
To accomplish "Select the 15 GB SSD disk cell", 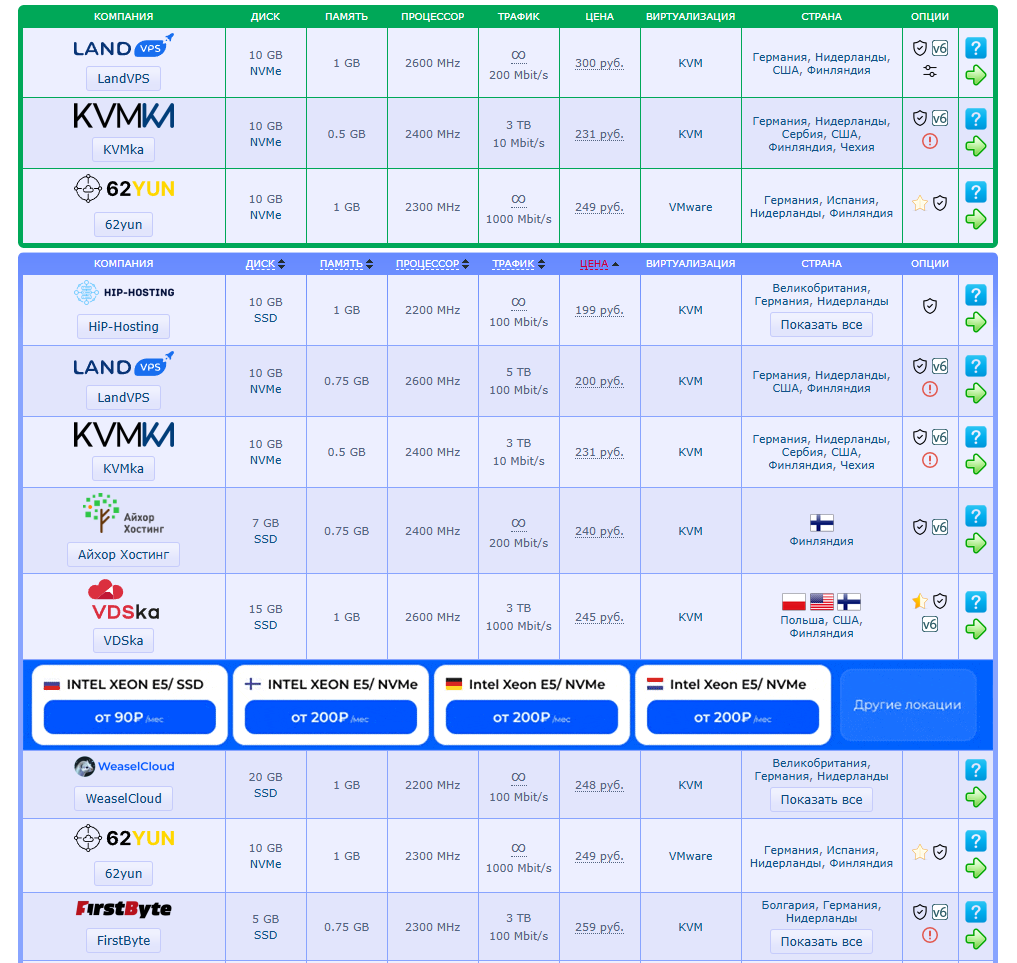I will [x=265, y=617].
